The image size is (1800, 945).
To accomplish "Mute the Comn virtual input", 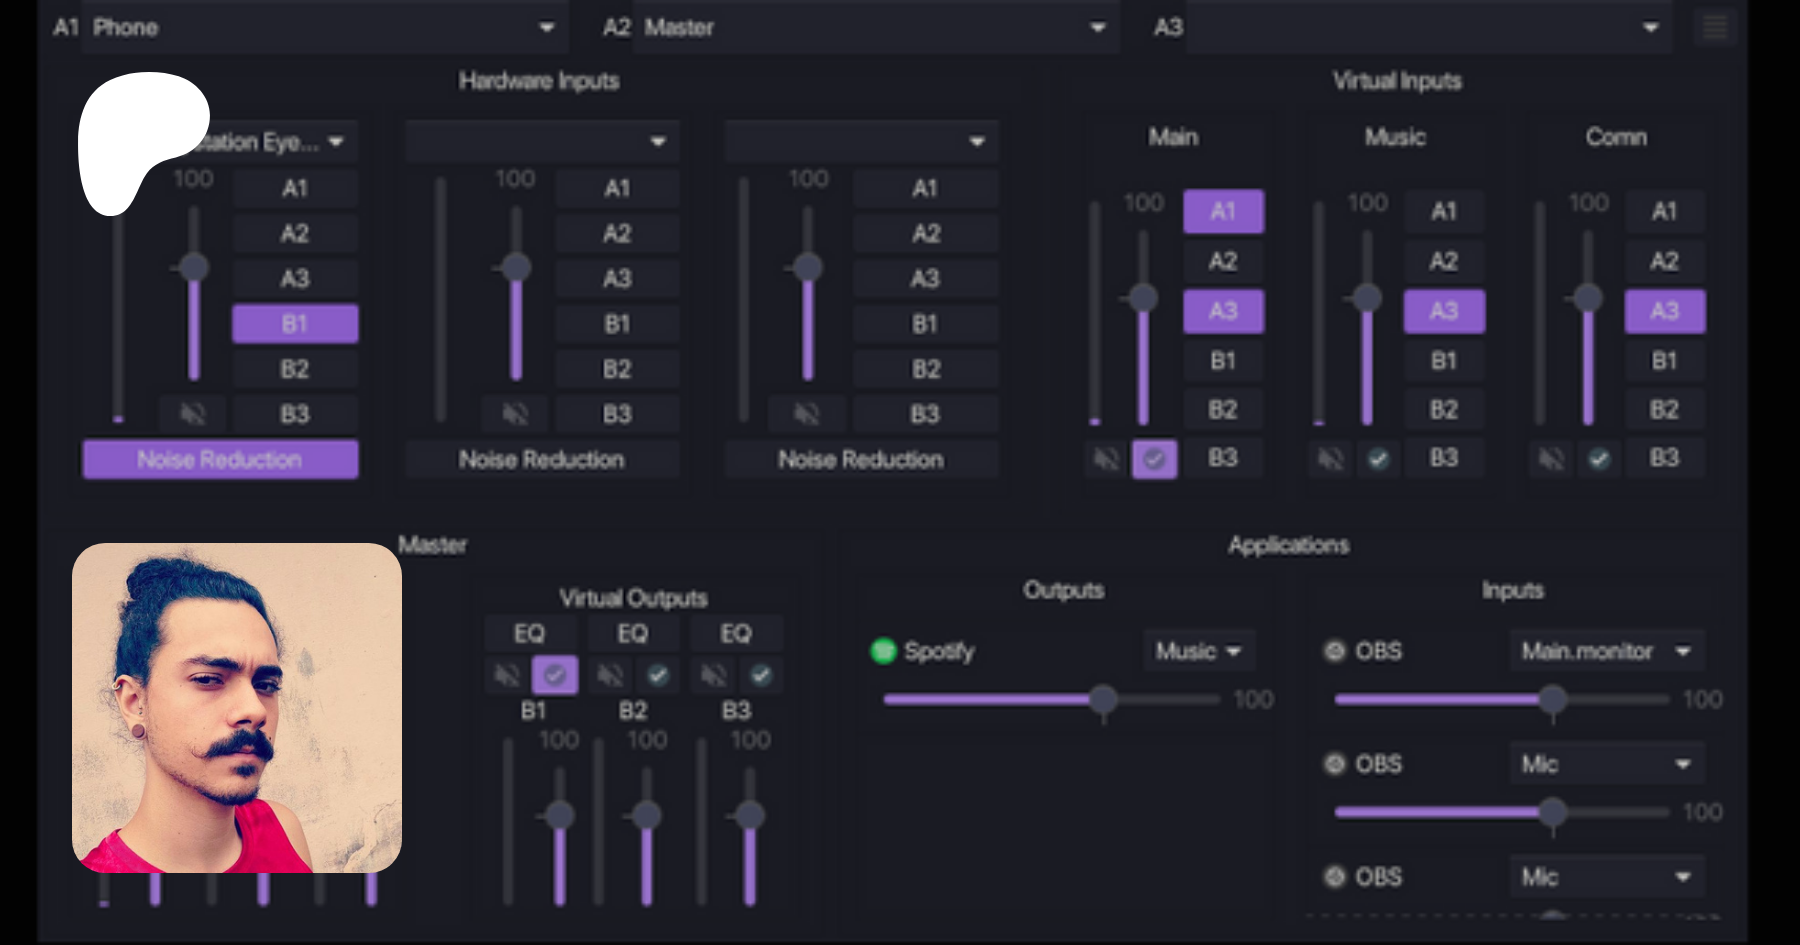I will click(x=1551, y=459).
